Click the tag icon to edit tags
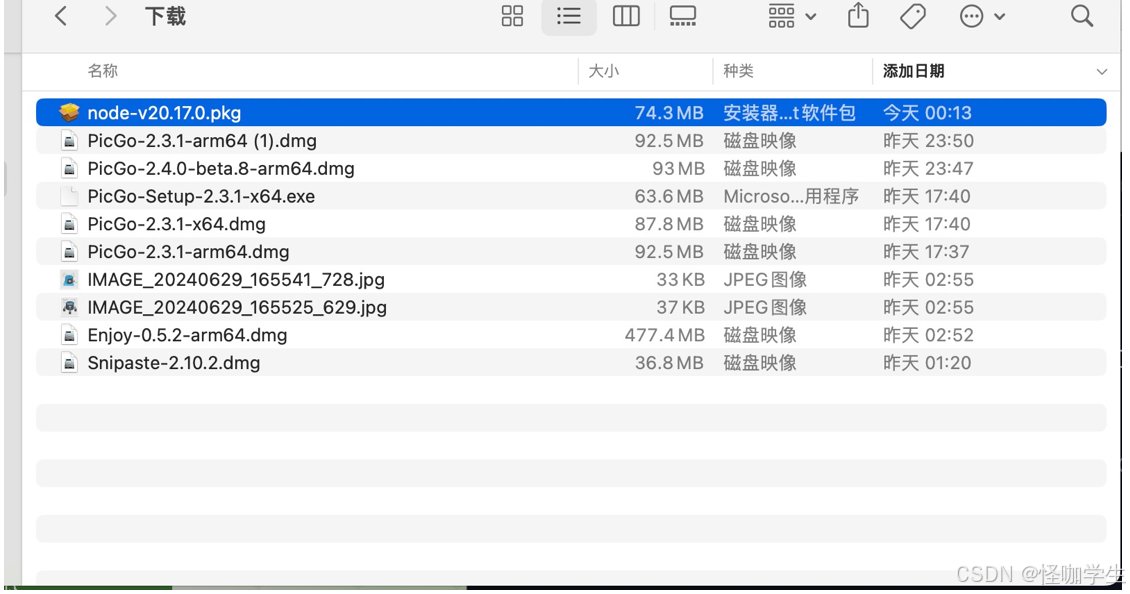The image size is (1130, 594). [912, 16]
